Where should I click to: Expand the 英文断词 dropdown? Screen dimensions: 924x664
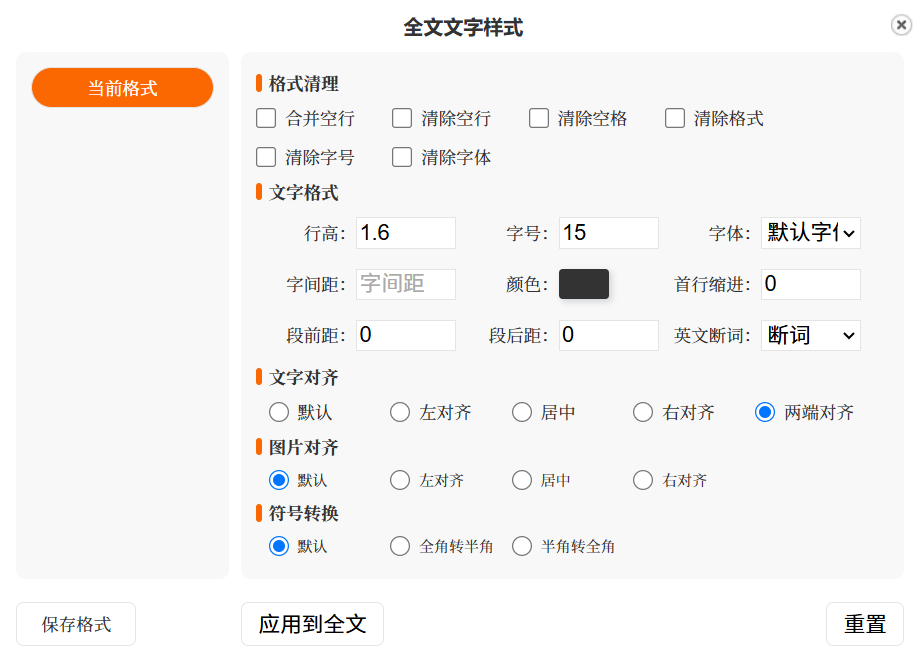[810, 335]
